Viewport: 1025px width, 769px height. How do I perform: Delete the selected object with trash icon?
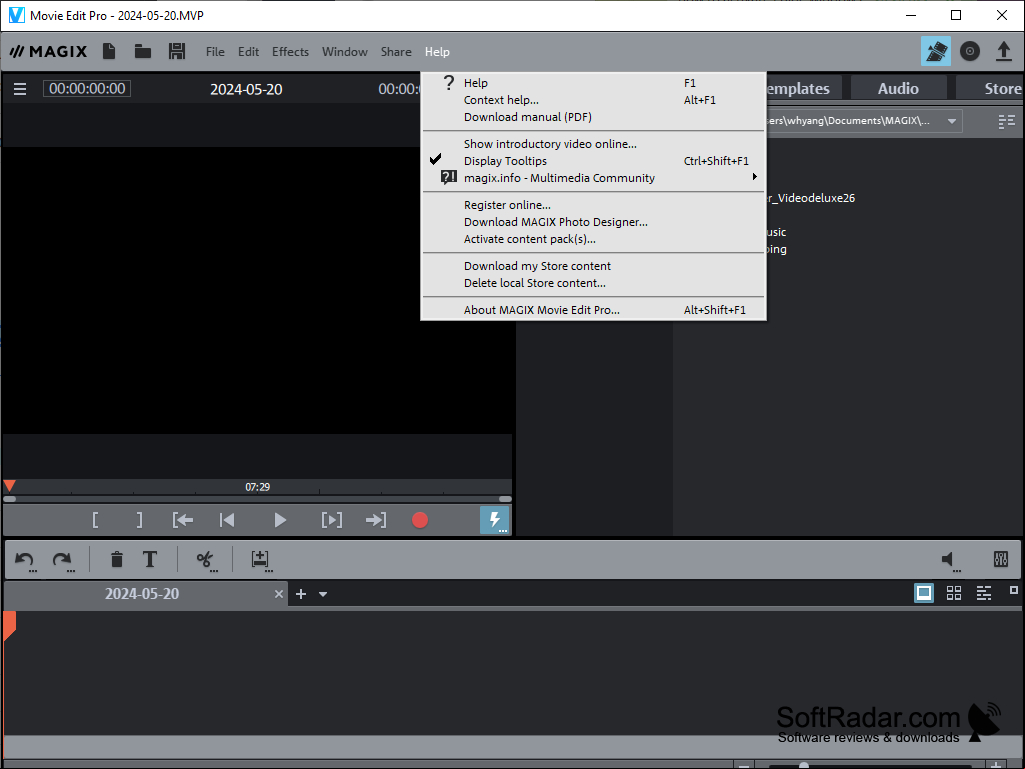[116, 560]
